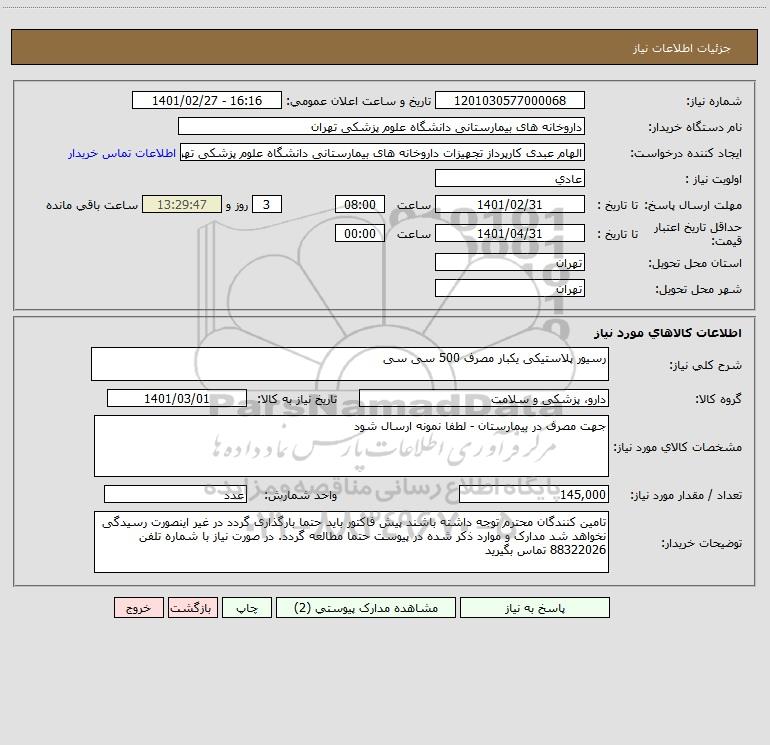Click quantity field 145,000
This screenshot has width=770, height=745.
coord(534,494)
